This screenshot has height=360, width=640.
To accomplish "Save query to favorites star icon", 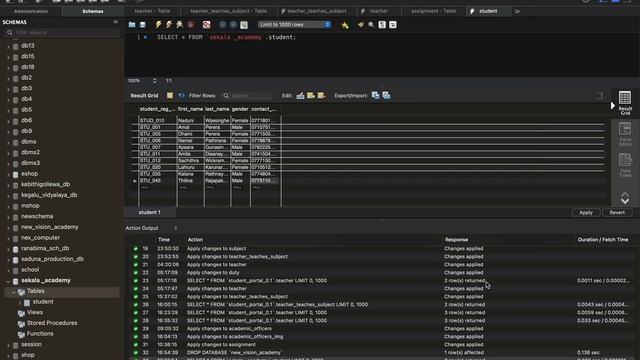I will pyautogui.click(x=345, y=25).
